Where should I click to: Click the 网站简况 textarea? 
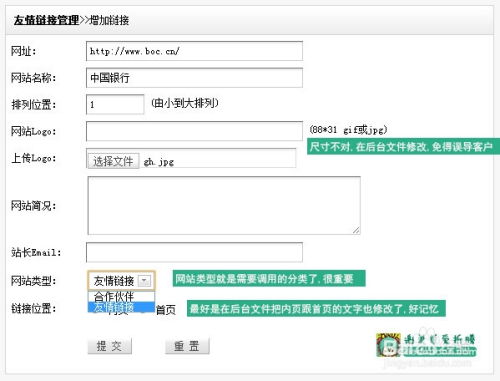pyautogui.click(x=224, y=205)
